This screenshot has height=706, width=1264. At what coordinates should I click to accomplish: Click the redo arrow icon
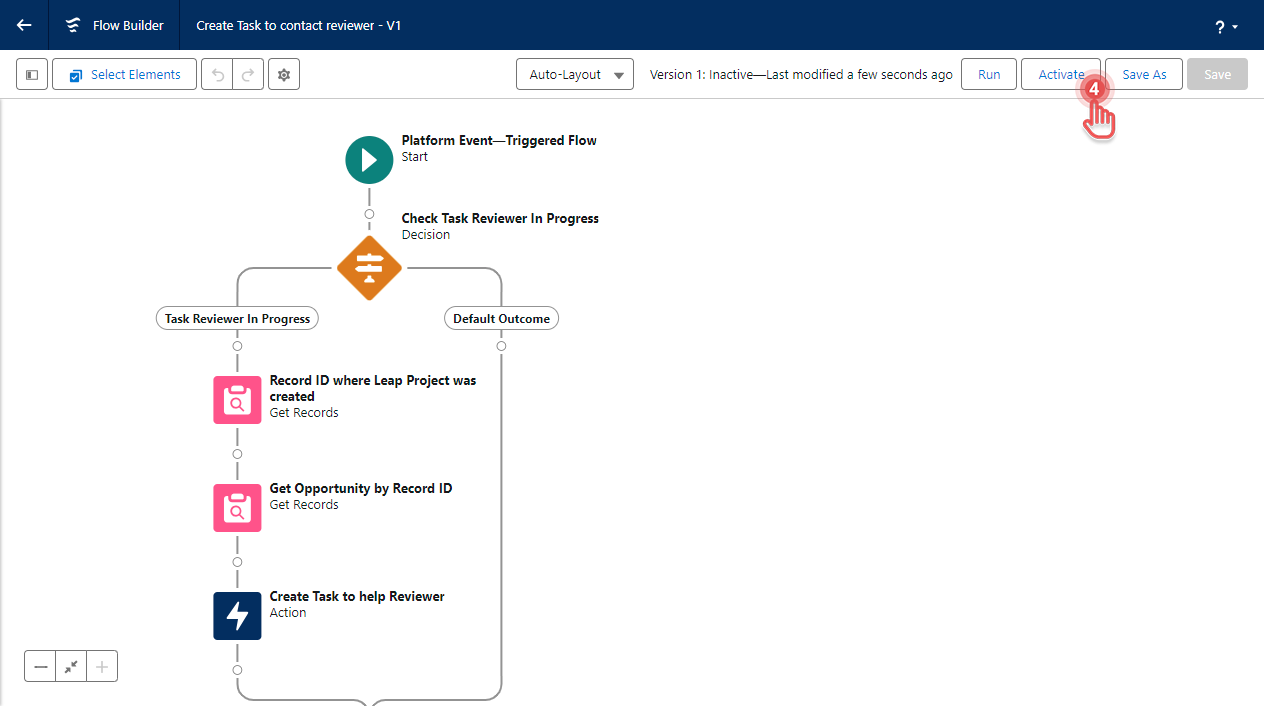click(x=248, y=75)
